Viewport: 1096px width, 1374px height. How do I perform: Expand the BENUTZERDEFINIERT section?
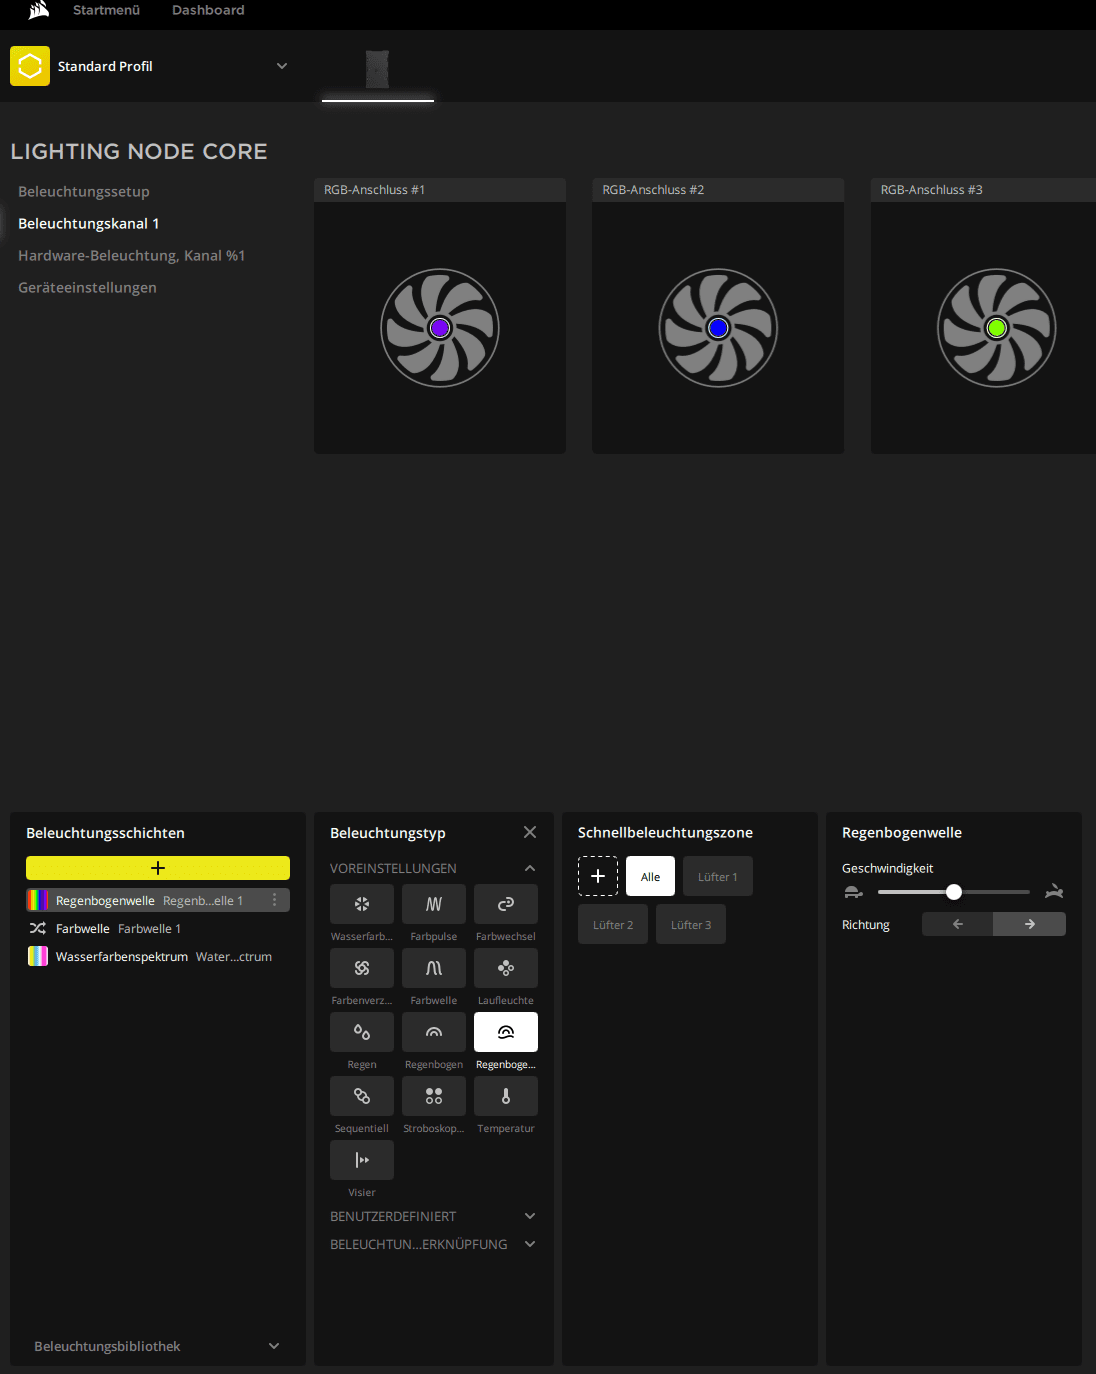click(530, 1216)
